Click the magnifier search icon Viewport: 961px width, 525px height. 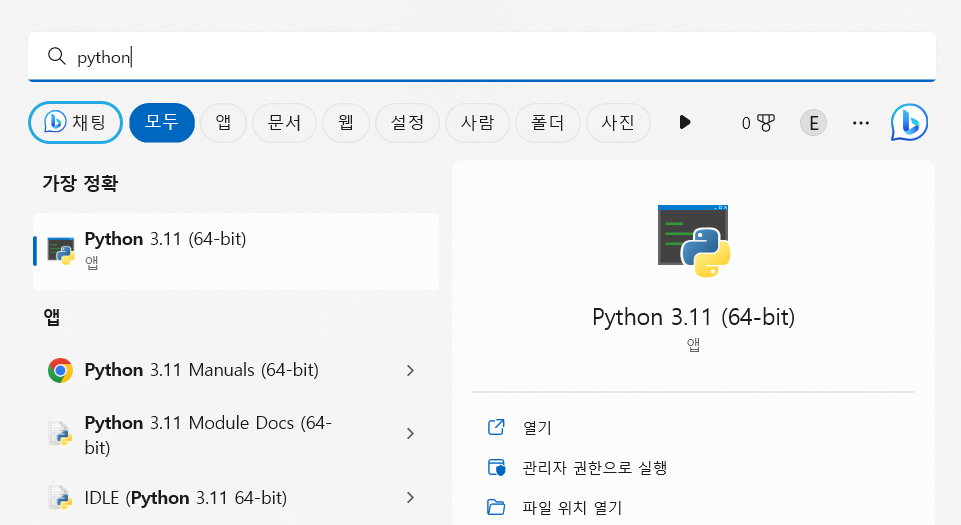[56, 56]
